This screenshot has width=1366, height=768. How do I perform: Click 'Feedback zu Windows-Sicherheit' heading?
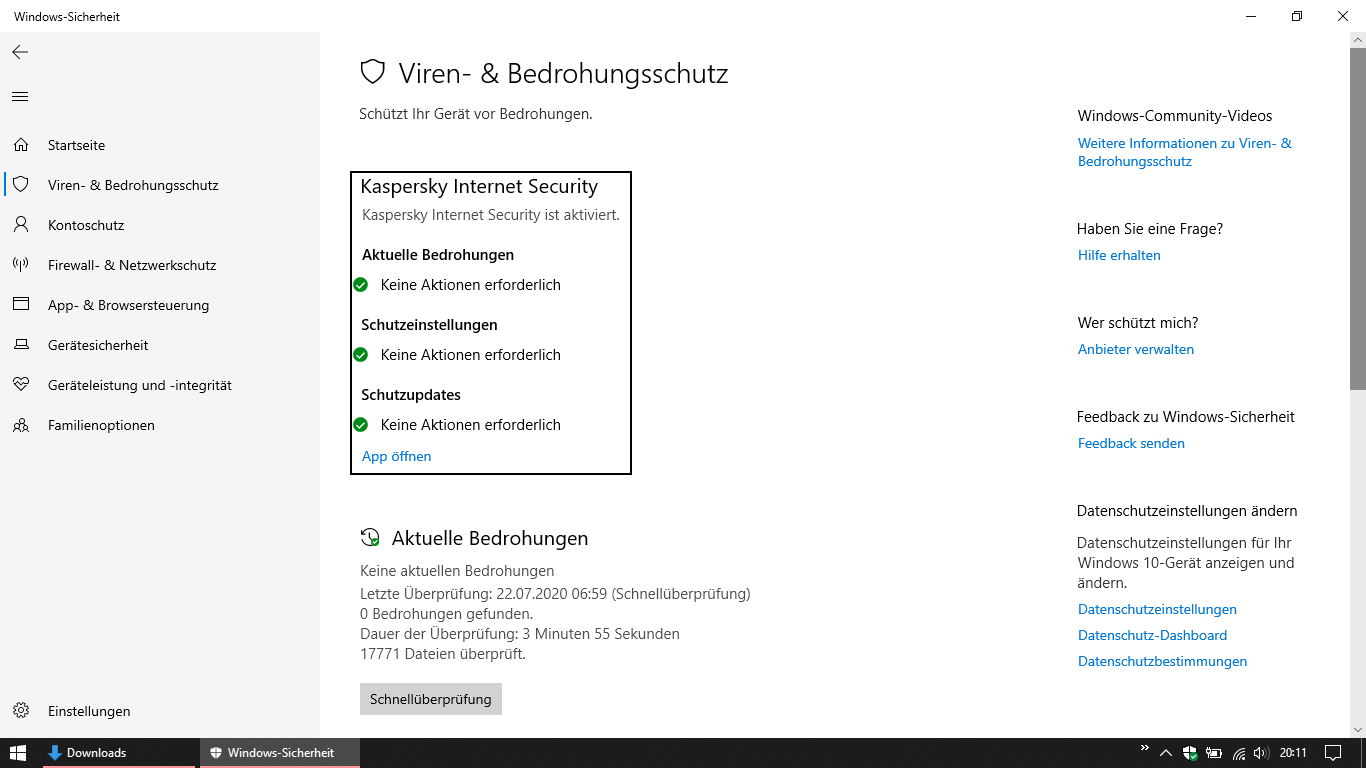point(1186,417)
